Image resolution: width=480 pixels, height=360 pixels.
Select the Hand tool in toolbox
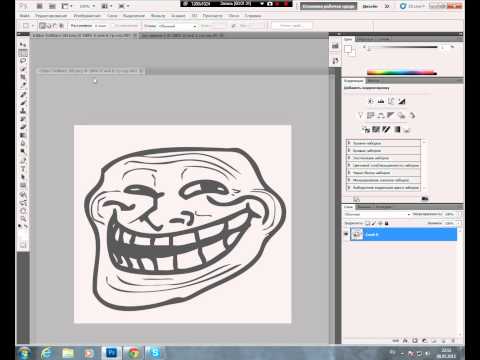(x=23, y=211)
